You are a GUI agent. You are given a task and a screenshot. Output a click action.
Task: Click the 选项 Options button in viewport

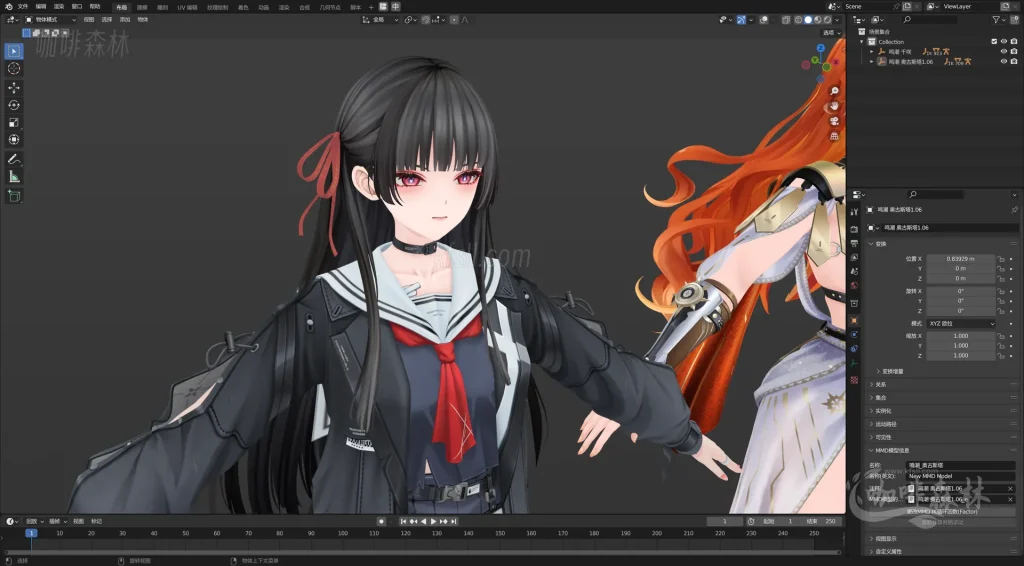click(x=832, y=33)
